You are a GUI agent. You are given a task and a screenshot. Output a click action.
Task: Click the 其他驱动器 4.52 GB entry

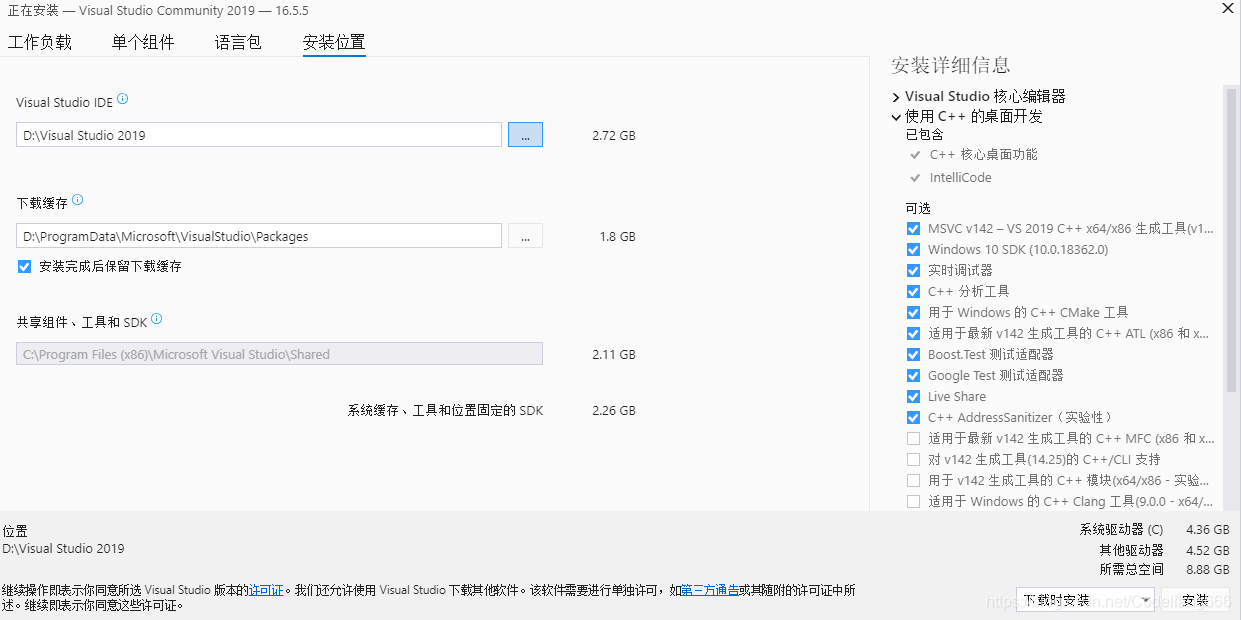point(1164,550)
